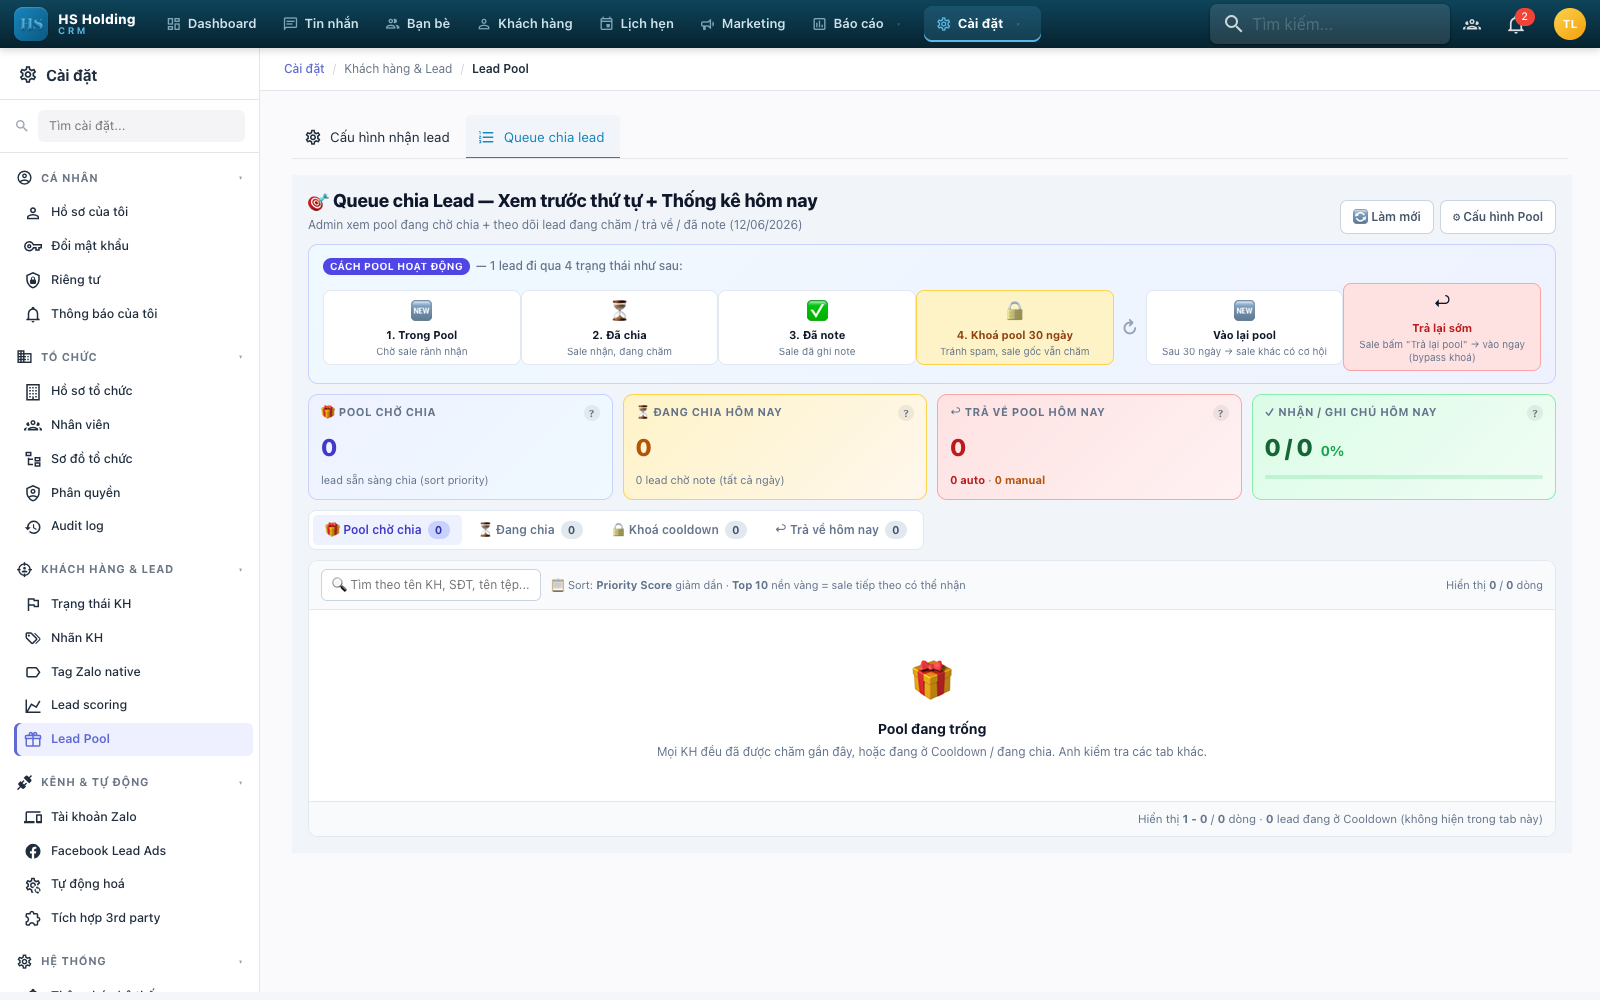The width and height of the screenshot is (1600, 1000).
Task: Show help for Trả về pool hôm nay card
Action: (1221, 413)
